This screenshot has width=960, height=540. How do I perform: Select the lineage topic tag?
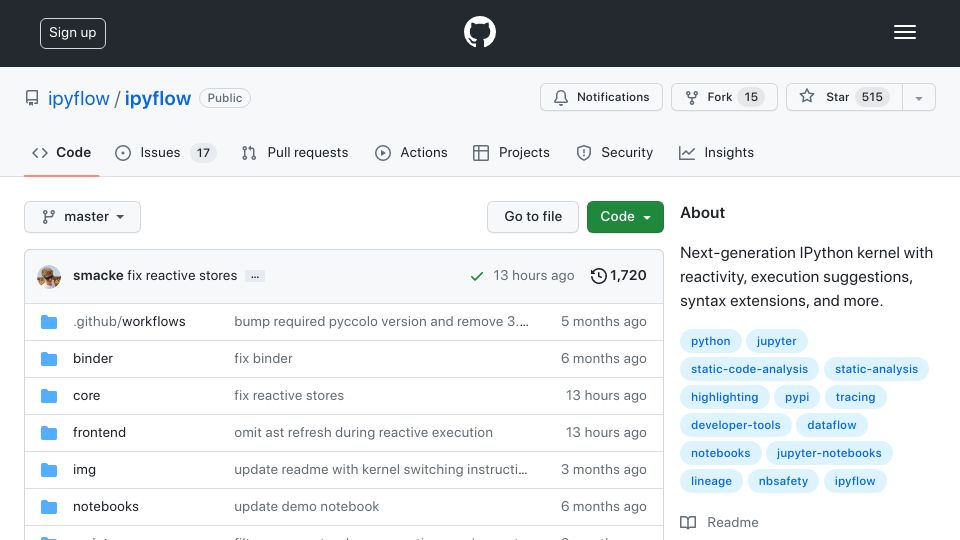click(711, 481)
